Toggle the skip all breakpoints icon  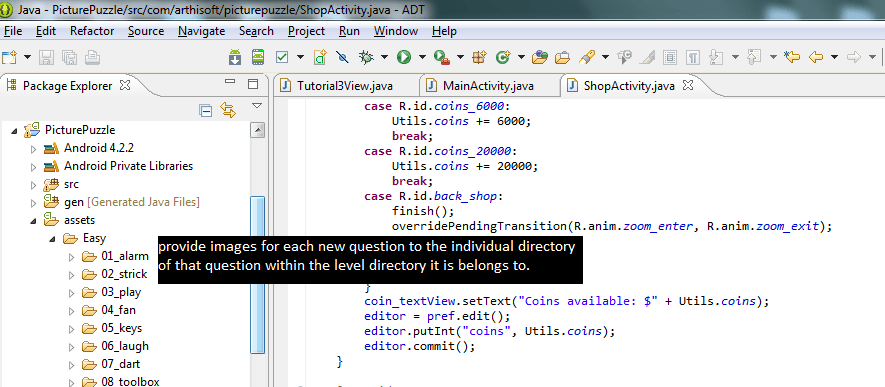(x=343, y=57)
